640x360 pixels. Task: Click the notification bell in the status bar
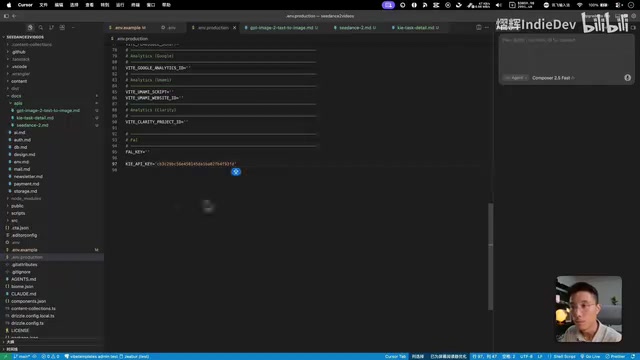[x=633, y=356]
